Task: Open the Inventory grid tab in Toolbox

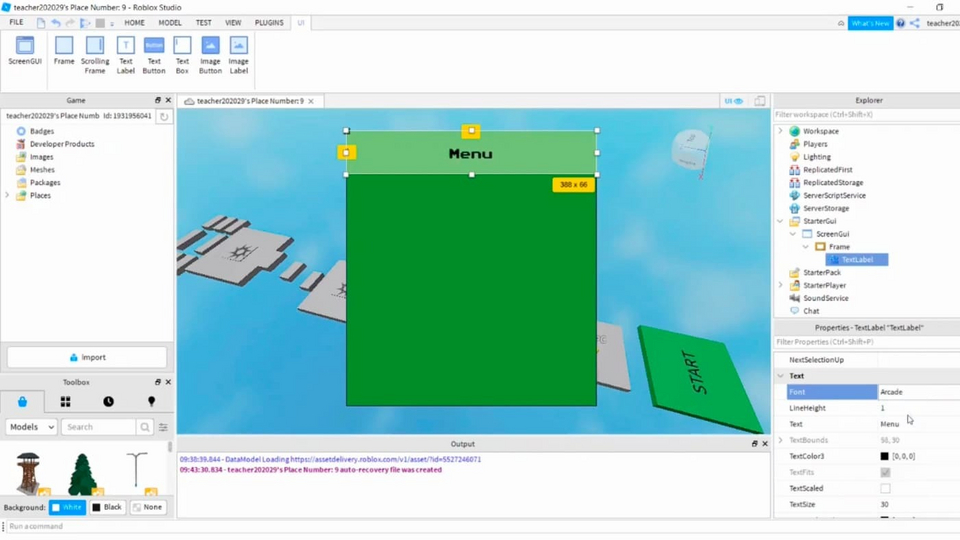Action: coord(66,402)
